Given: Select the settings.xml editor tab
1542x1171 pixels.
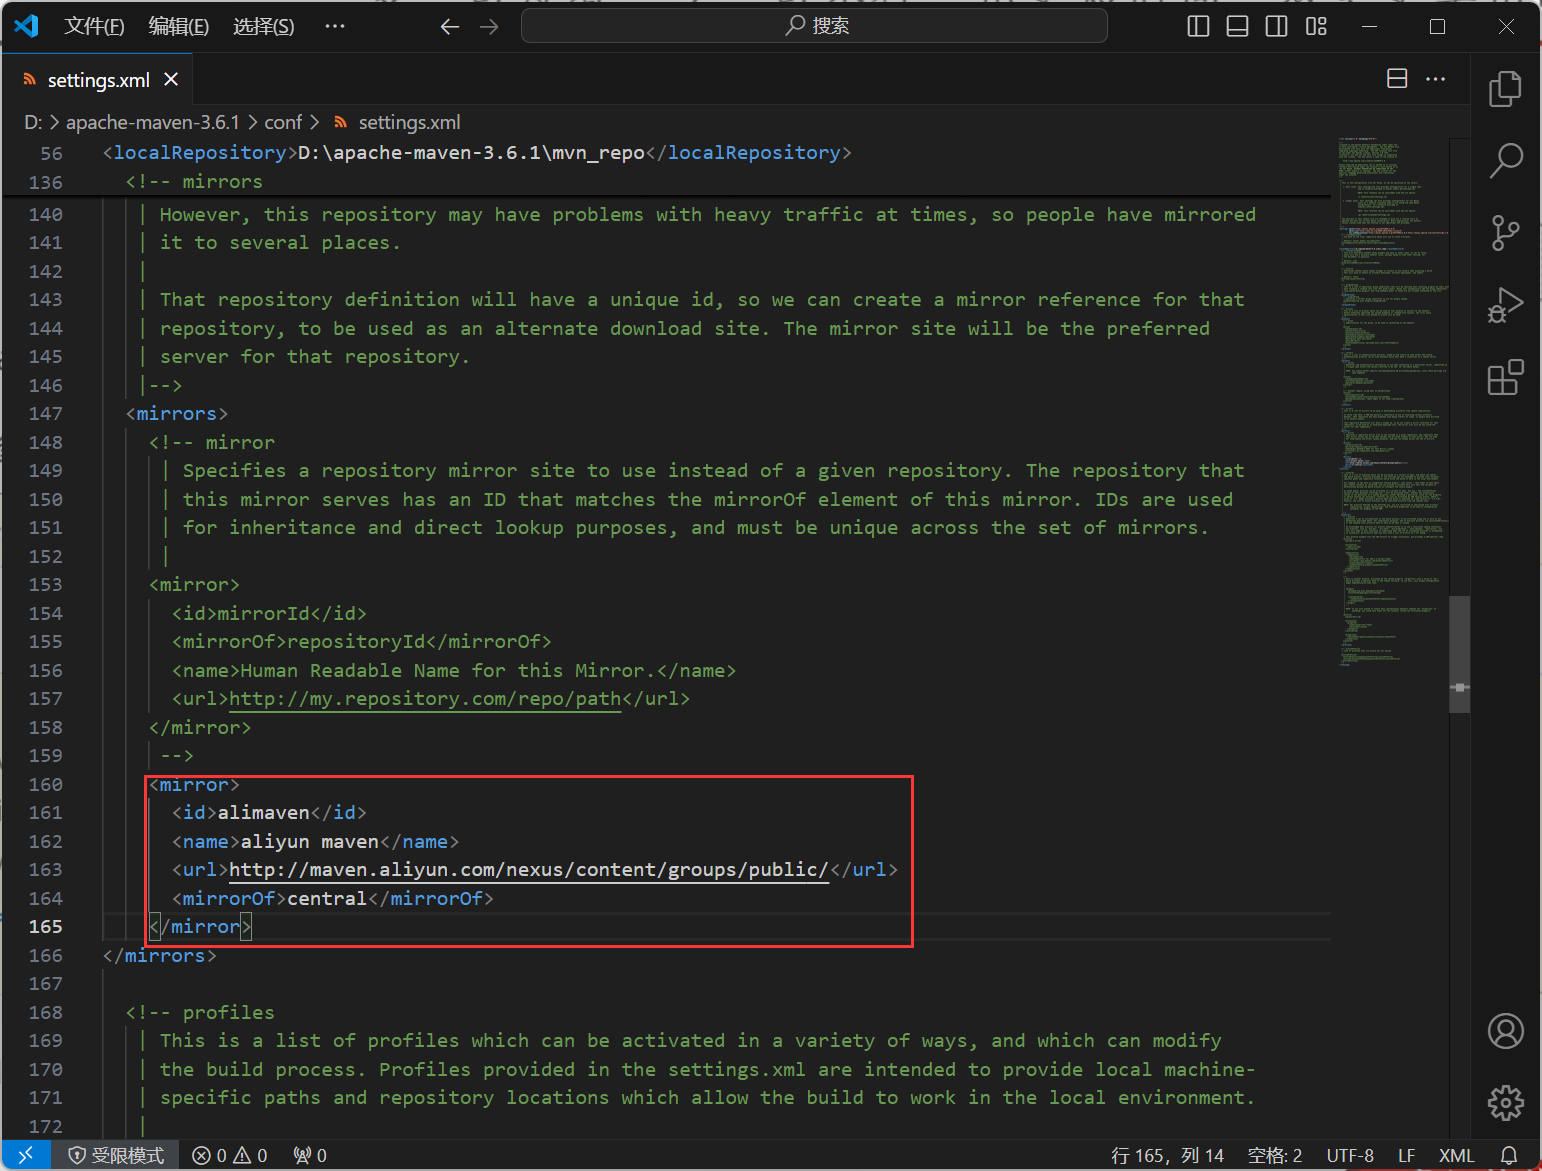Looking at the screenshot, I should point(98,80).
